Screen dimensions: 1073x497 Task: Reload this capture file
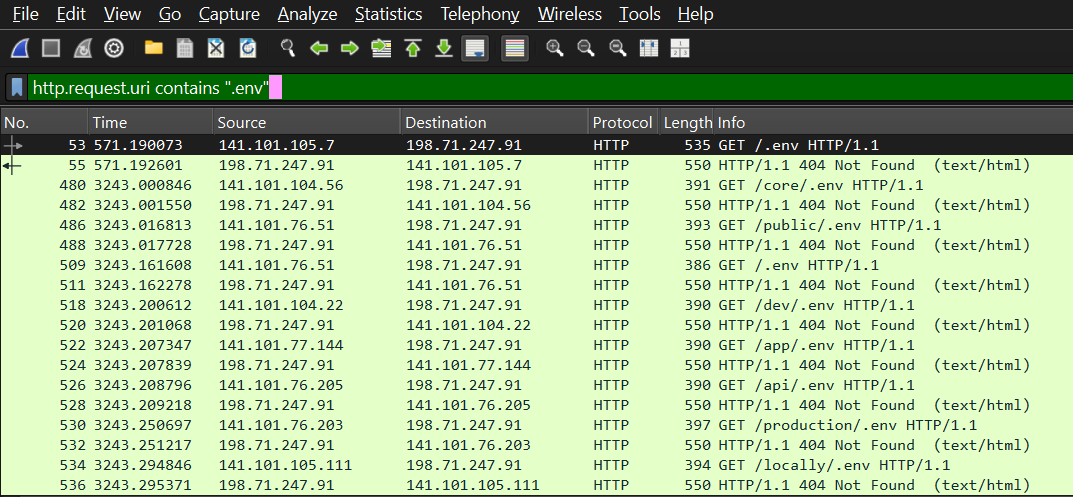248,49
